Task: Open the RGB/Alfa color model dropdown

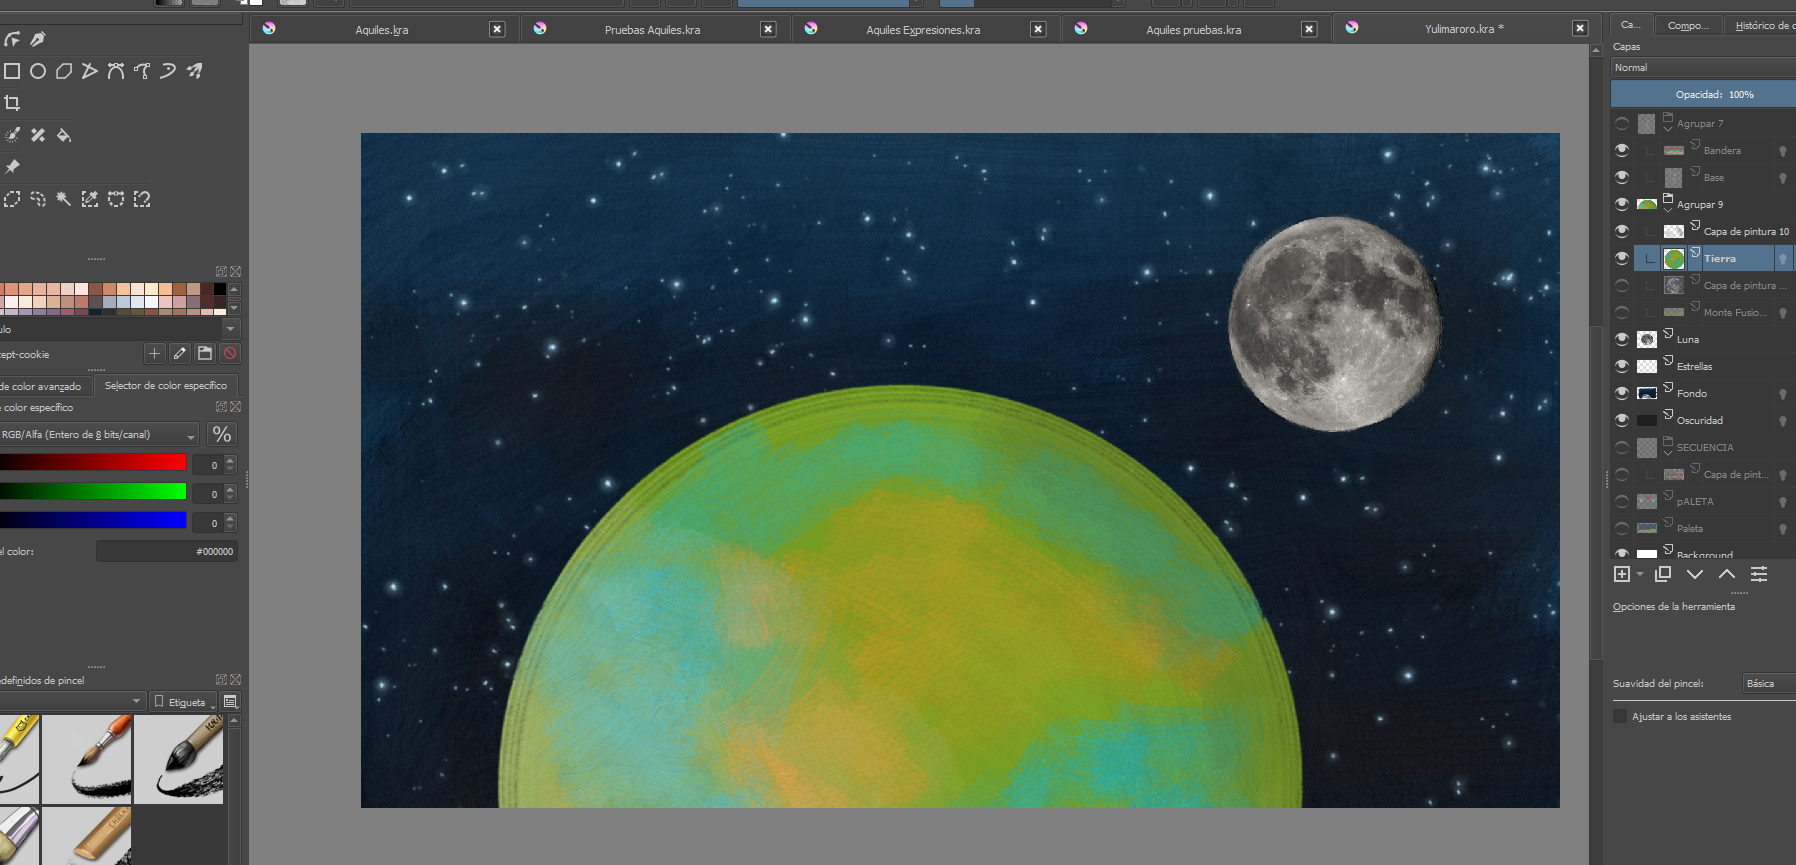Action: tap(99, 434)
